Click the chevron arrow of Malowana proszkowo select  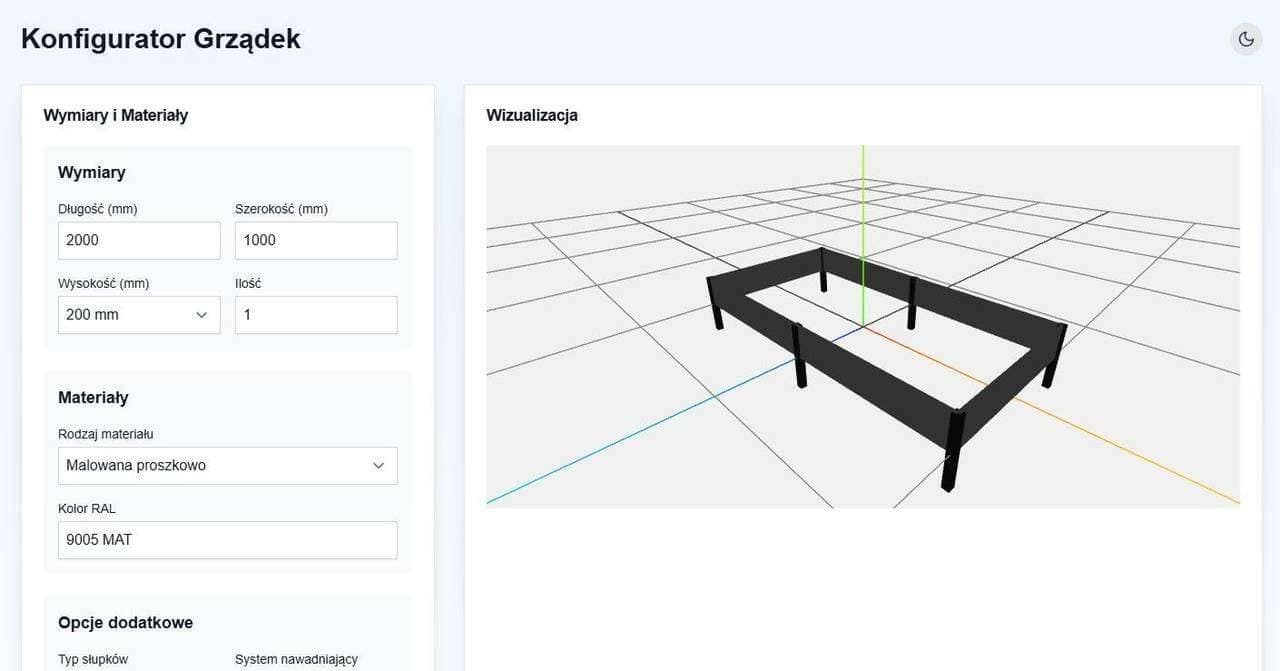(379, 465)
